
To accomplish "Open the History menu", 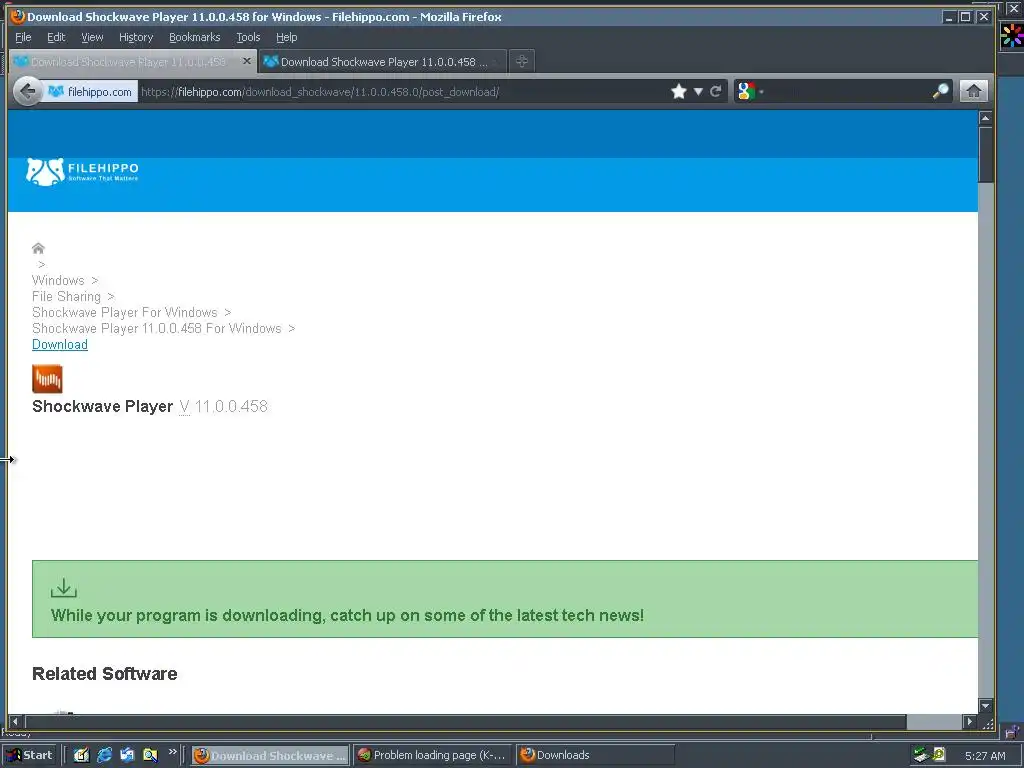I will click(136, 37).
